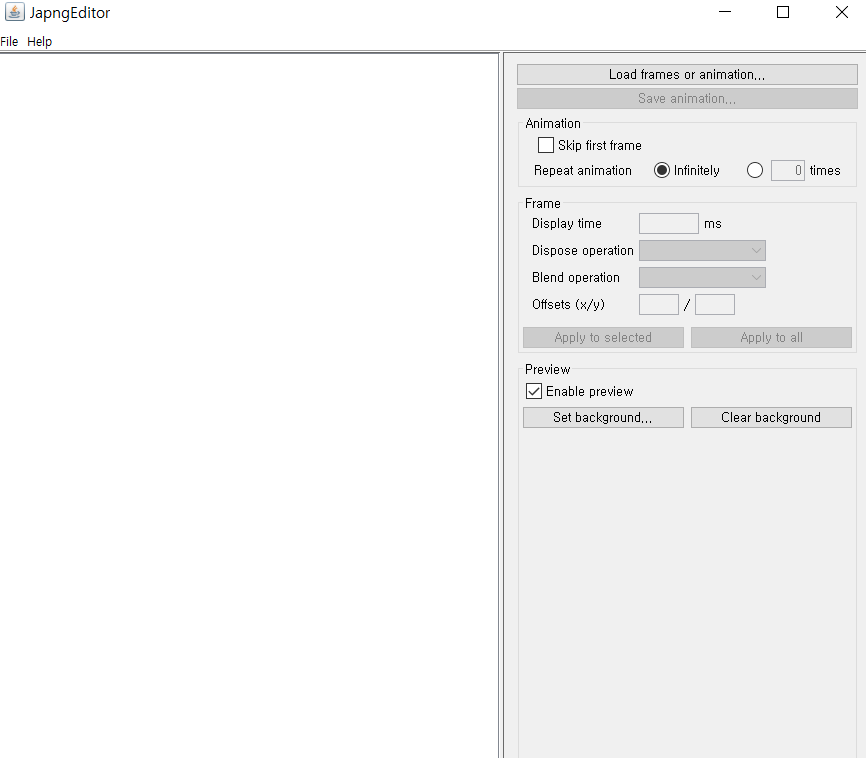Open the File menu
The height and width of the screenshot is (758, 866).
click(x=9, y=41)
